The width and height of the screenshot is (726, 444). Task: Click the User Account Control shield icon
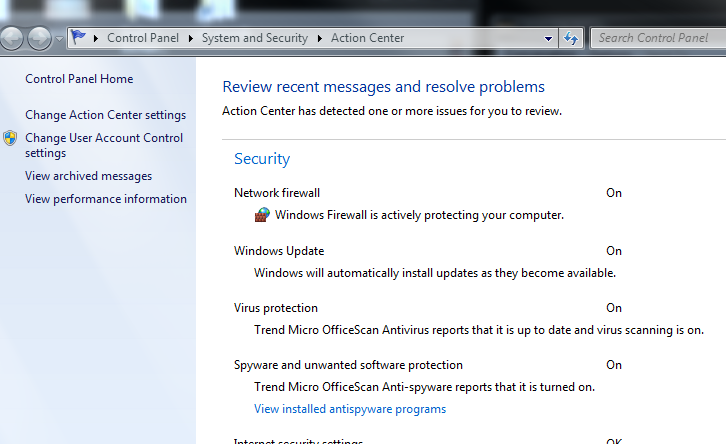click(x=10, y=138)
